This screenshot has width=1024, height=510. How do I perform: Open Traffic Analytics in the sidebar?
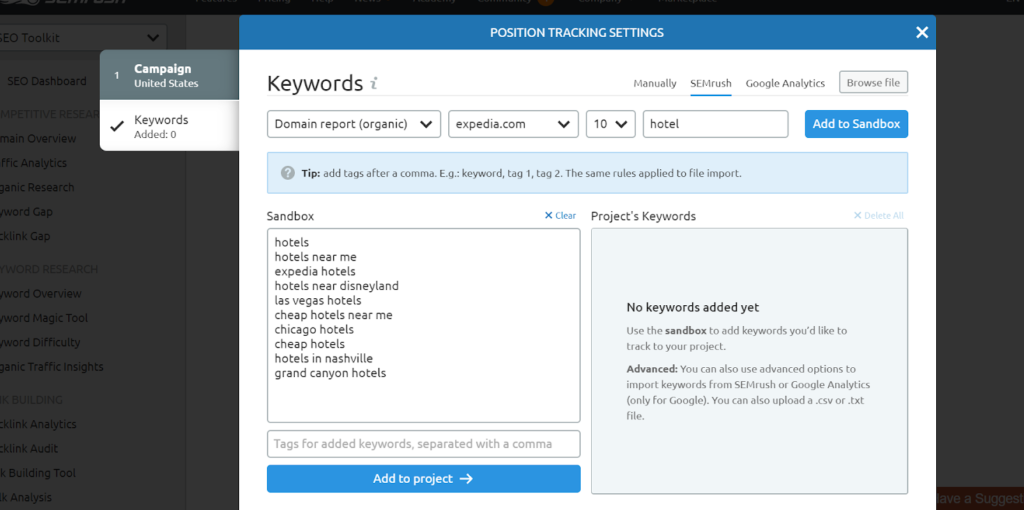[x=33, y=163]
